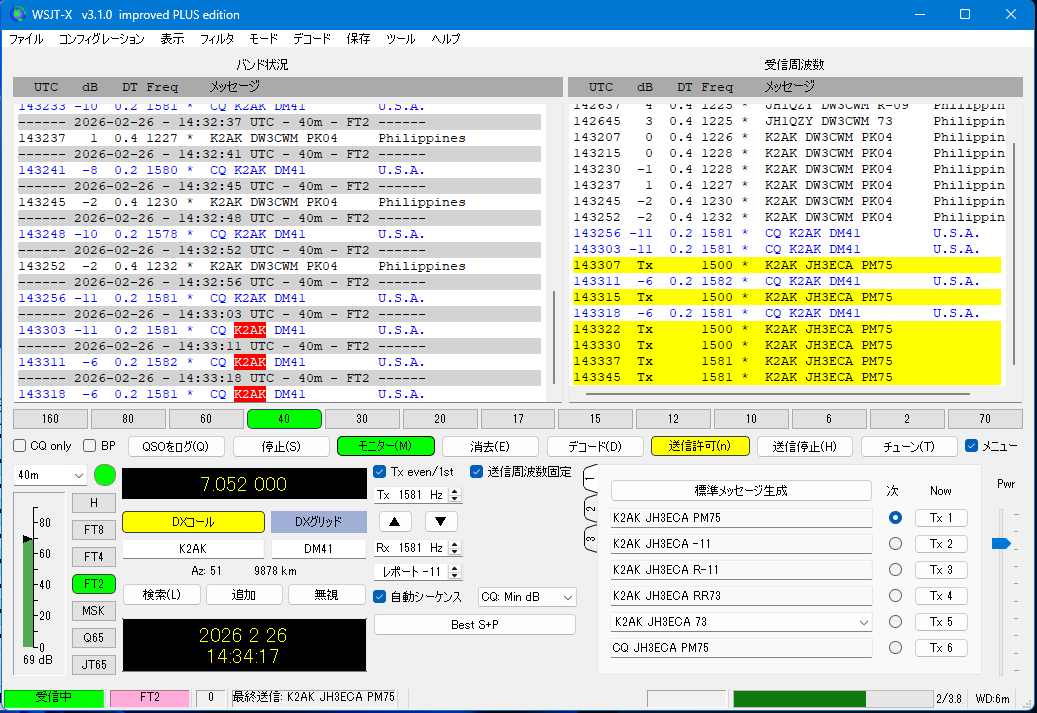Select the FT8 mode button
The width and height of the screenshot is (1037, 713).
point(93,530)
